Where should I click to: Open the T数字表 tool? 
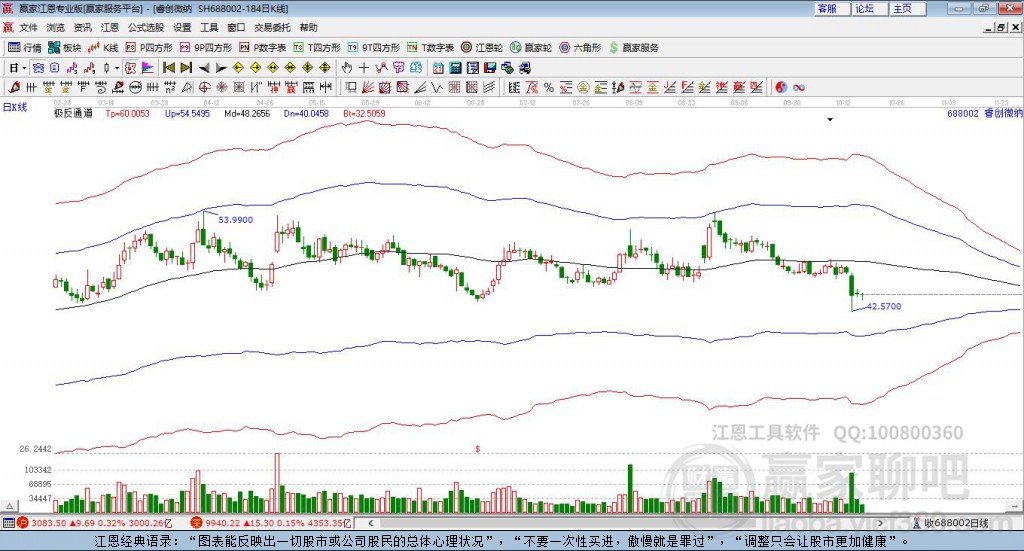[x=430, y=48]
